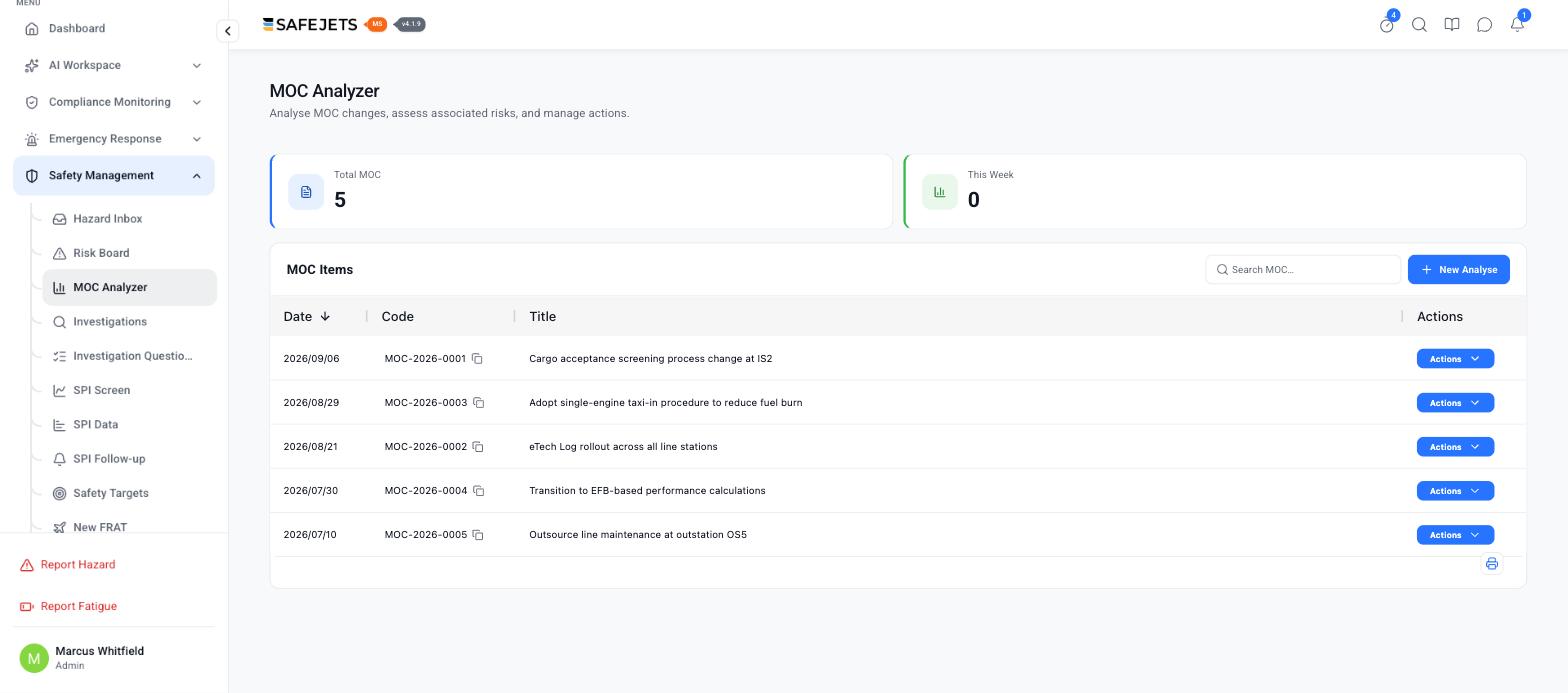Expand Emergency Response menu

114,139
